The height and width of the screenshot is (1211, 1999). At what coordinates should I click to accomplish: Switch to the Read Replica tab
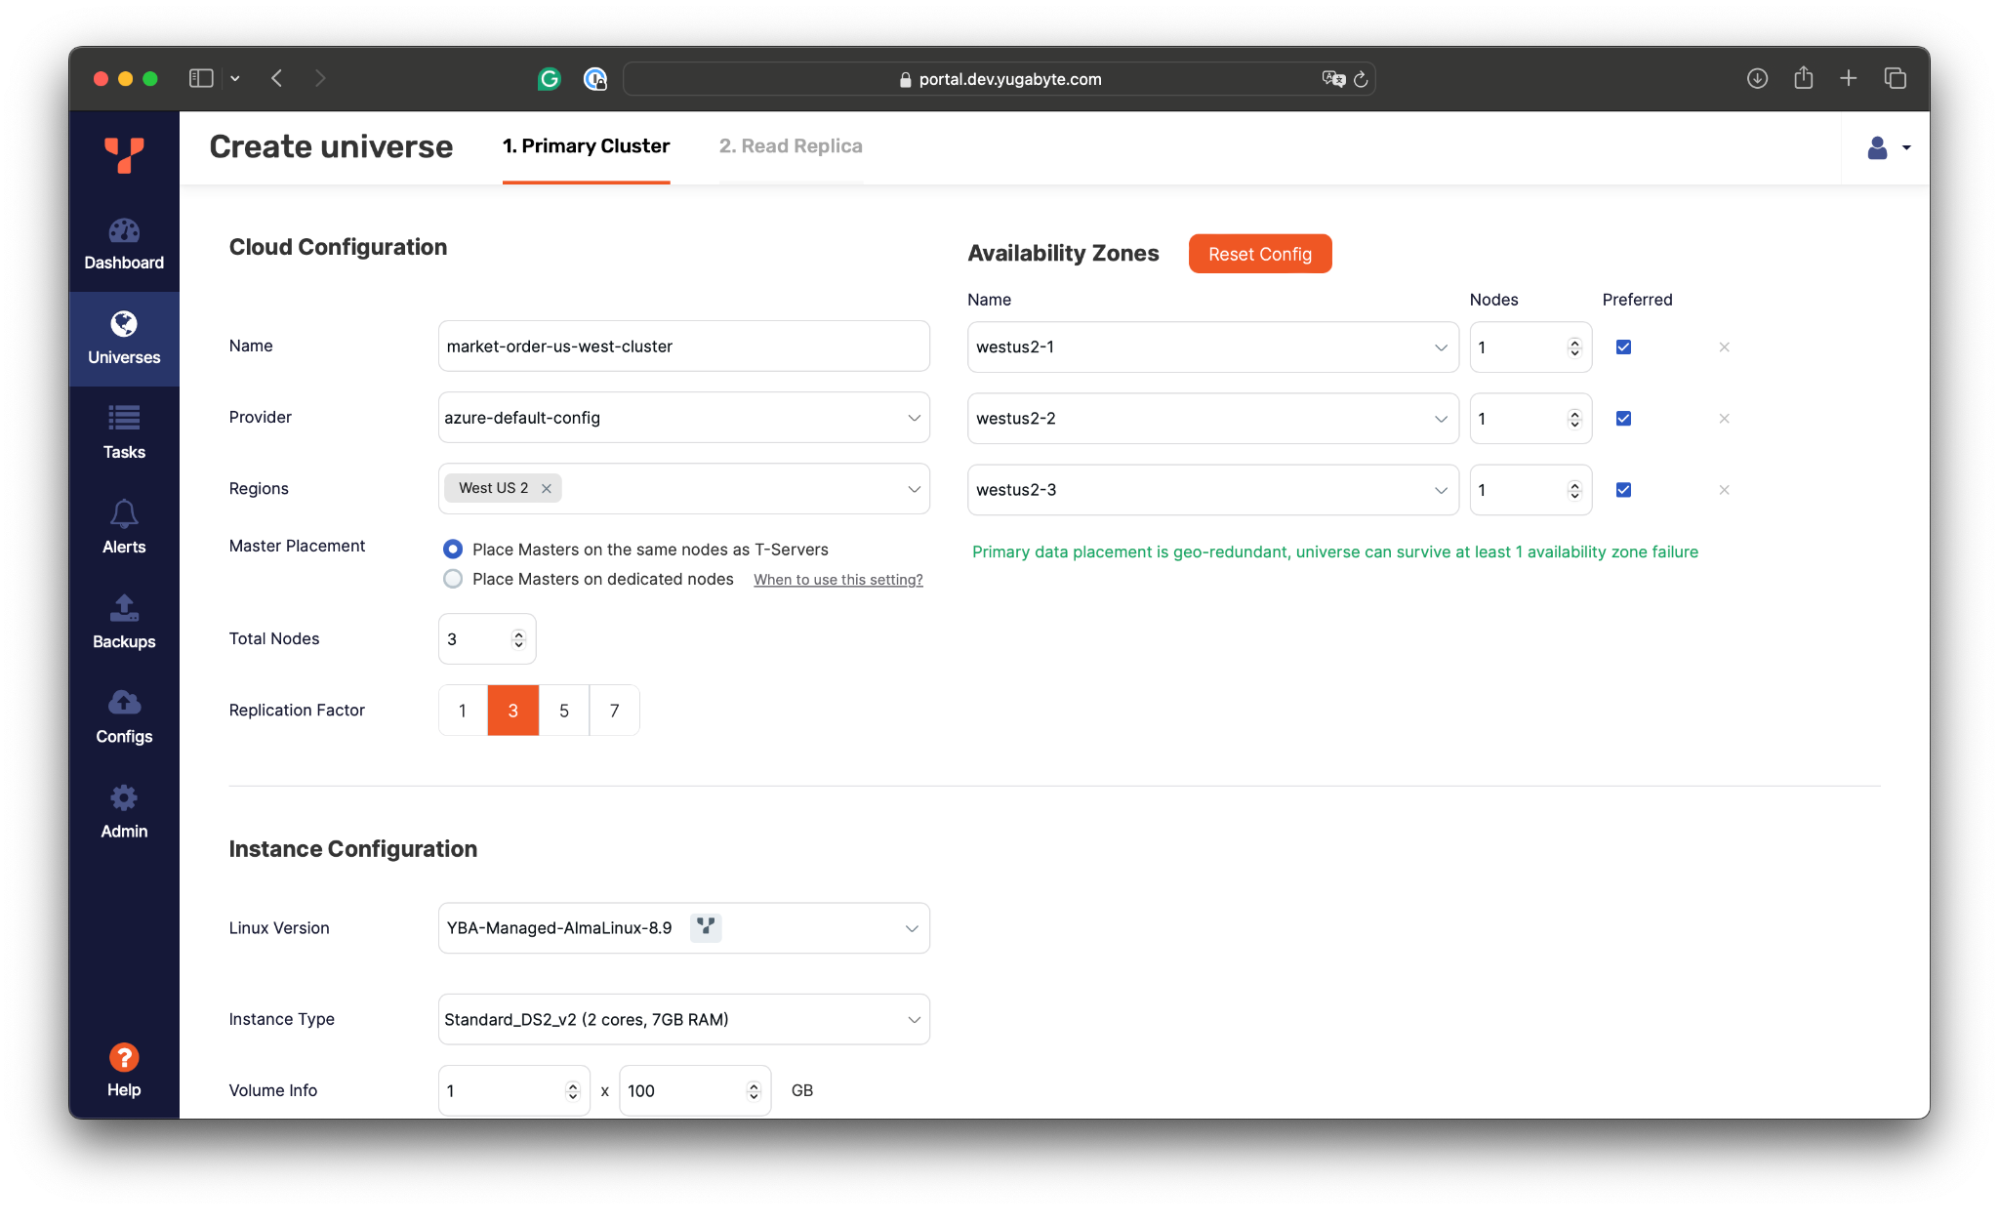(x=790, y=146)
